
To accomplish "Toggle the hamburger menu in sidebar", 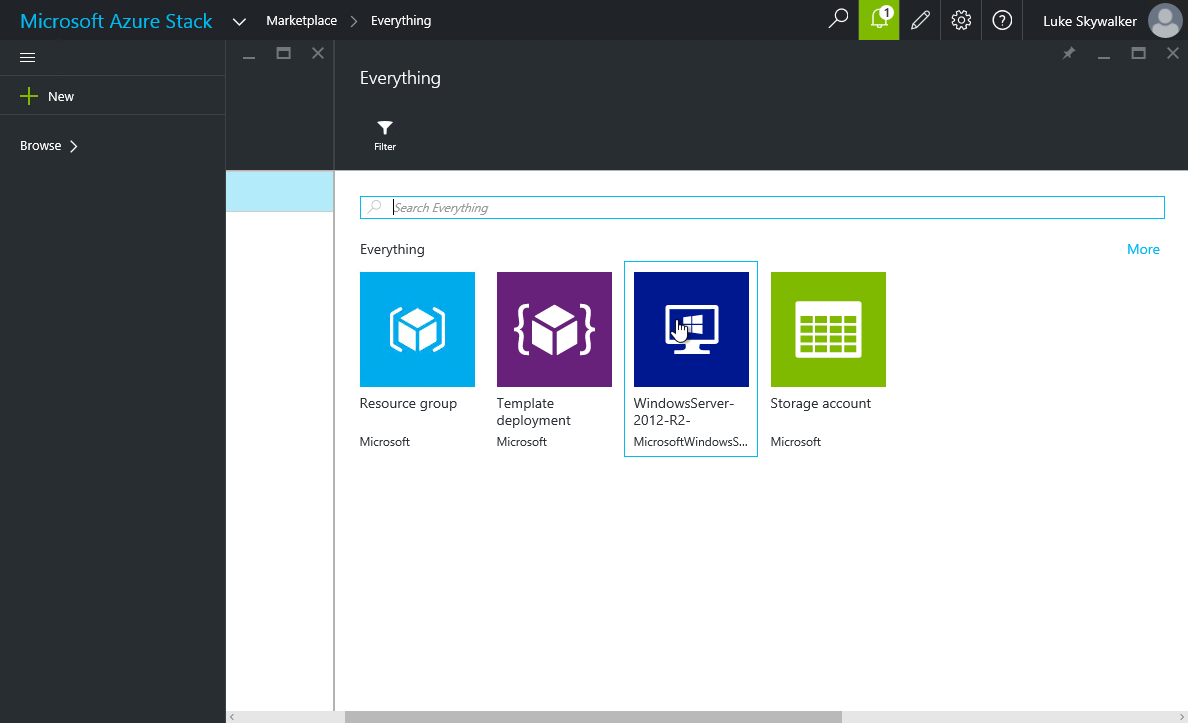I will point(27,58).
